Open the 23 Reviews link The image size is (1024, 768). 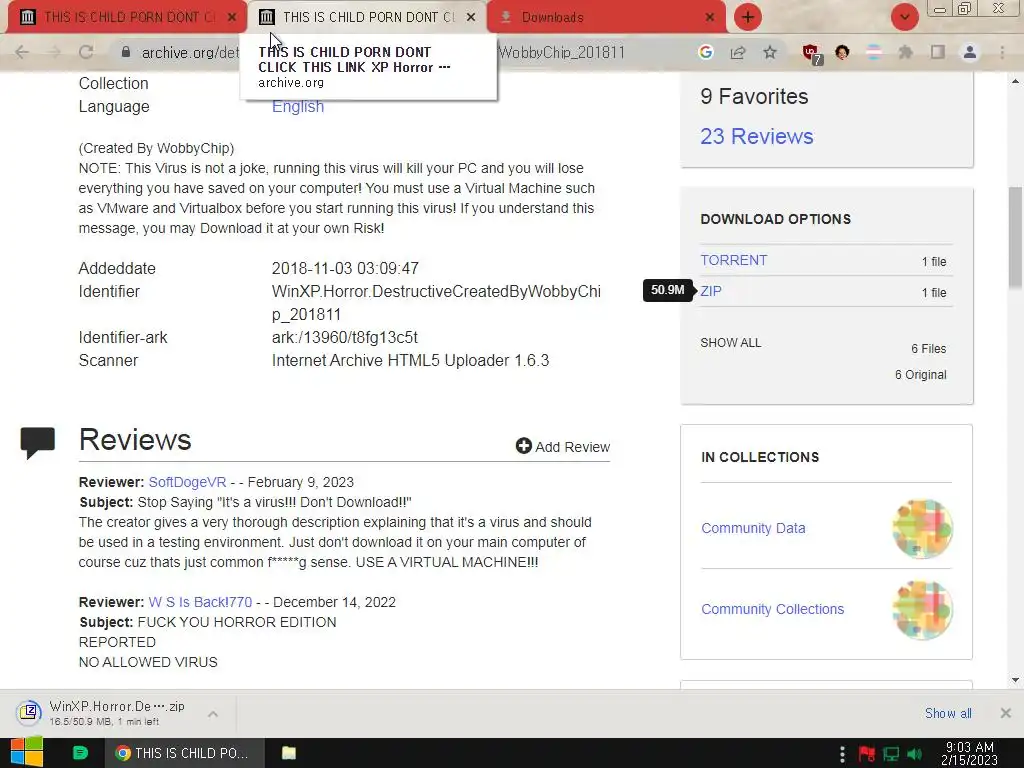(x=756, y=136)
